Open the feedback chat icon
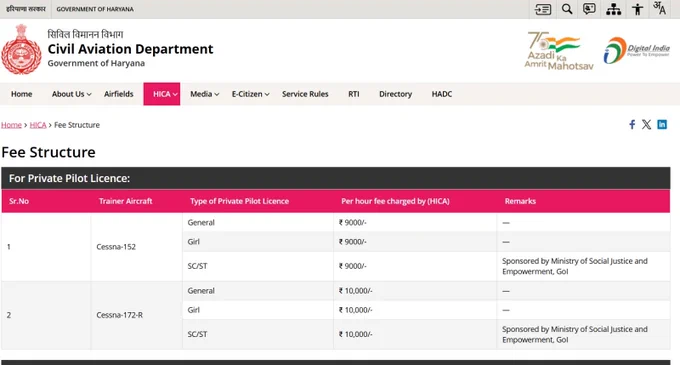The width and height of the screenshot is (680, 365). 589,9
